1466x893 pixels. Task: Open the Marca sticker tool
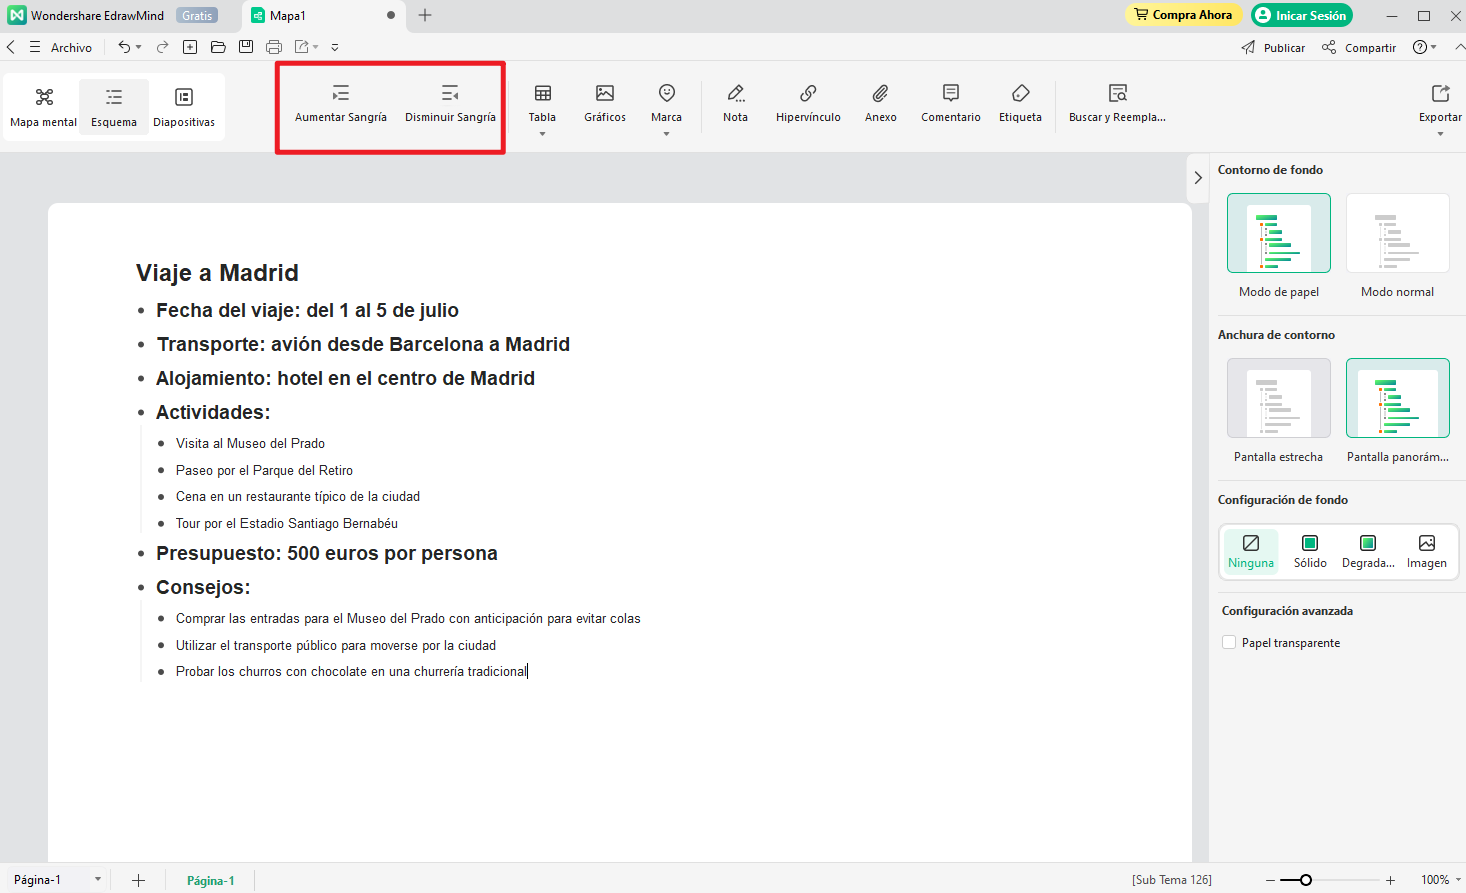(666, 104)
